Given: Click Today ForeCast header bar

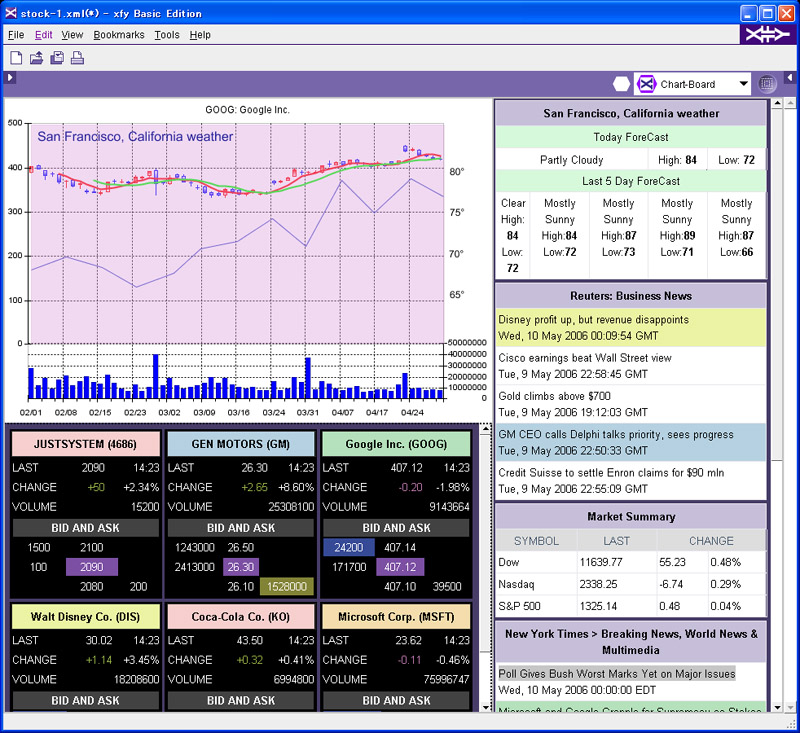Looking at the screenshot, I should tap(631, 137).
